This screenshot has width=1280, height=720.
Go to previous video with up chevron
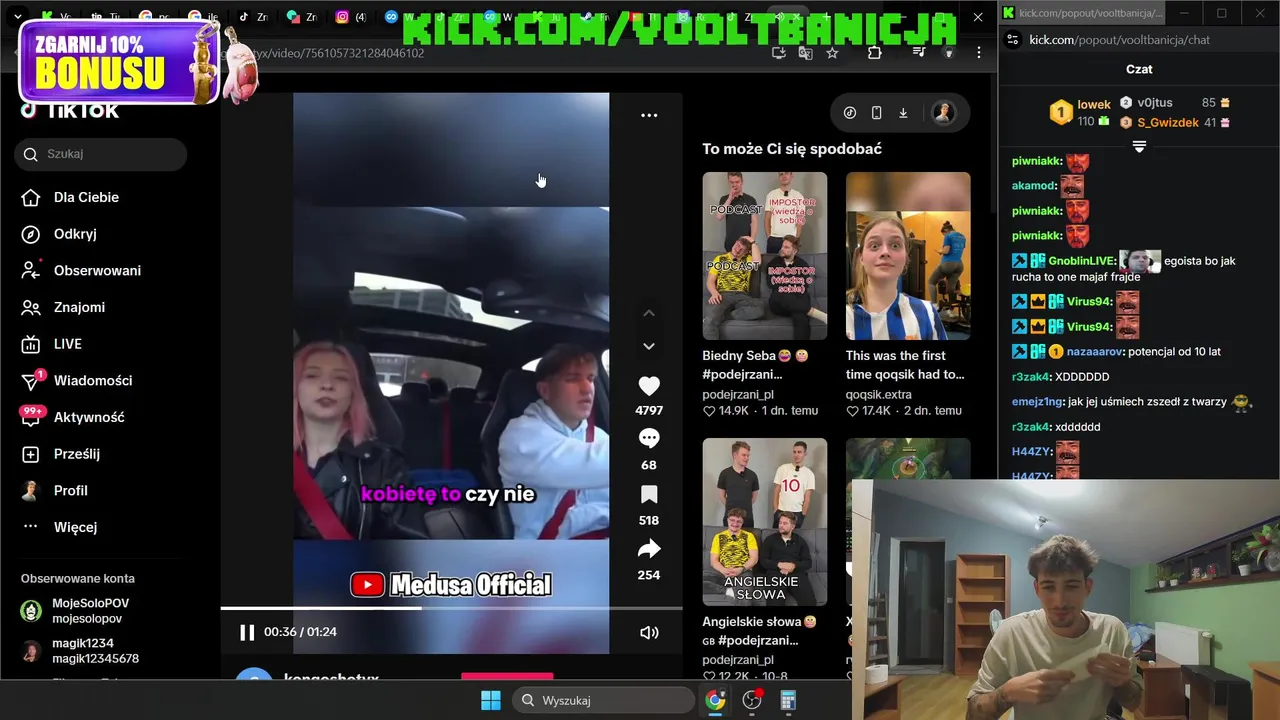649,313
